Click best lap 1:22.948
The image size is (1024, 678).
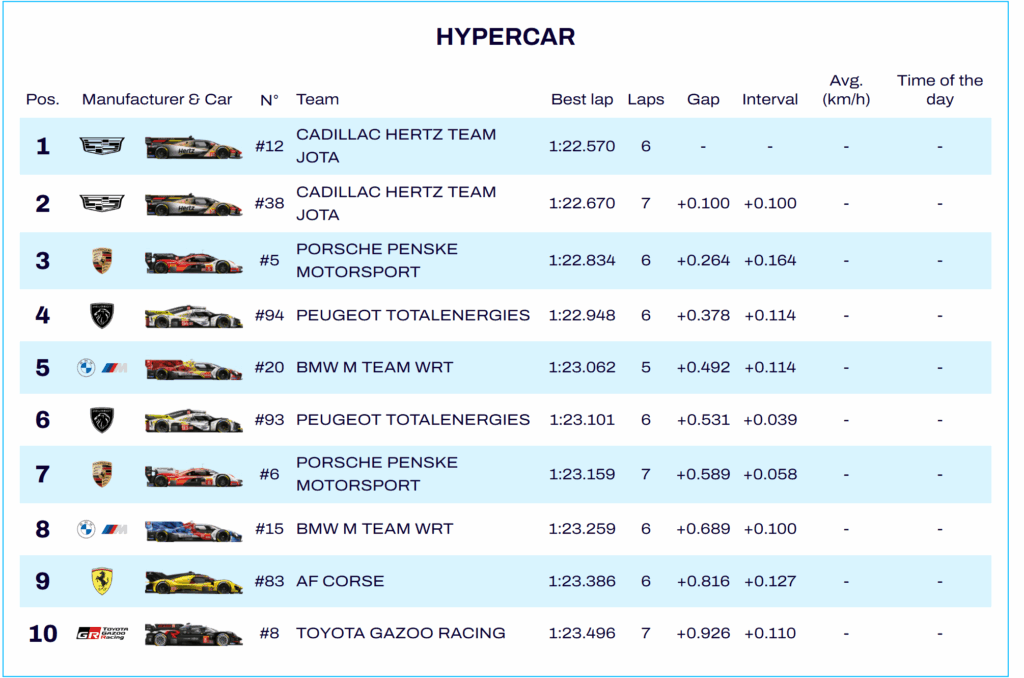(x=582, y=315)
